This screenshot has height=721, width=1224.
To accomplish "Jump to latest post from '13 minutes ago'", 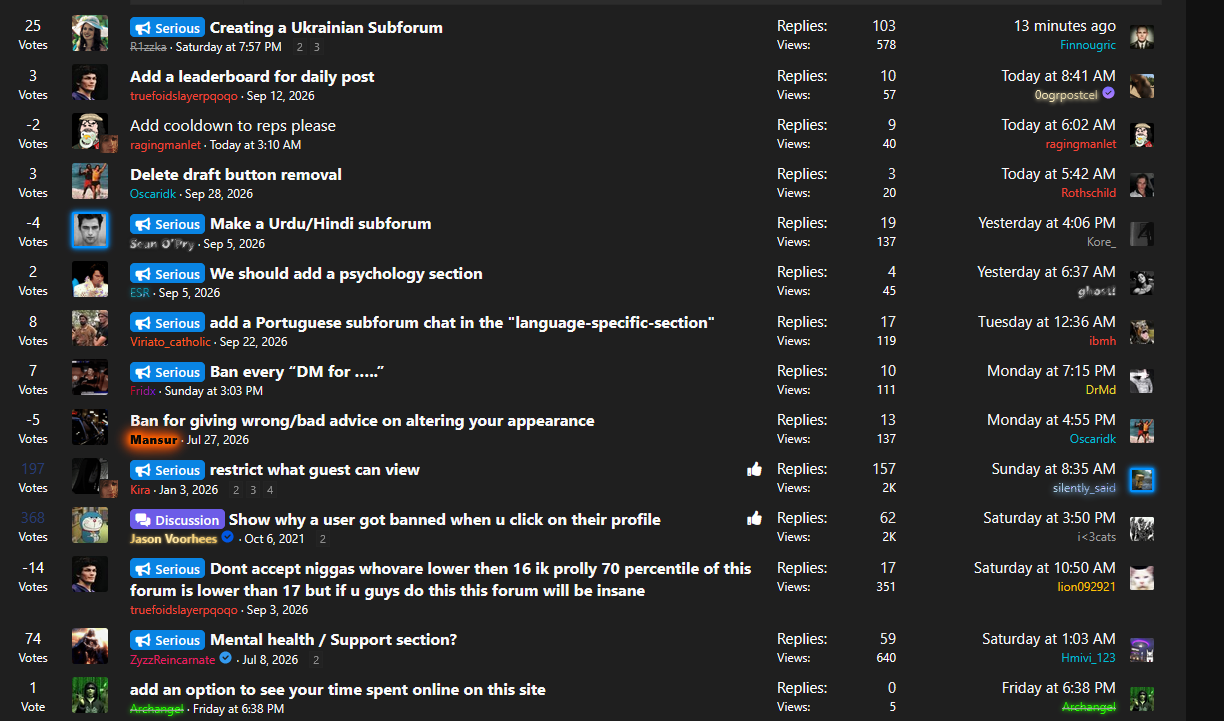I will [1065, 26].
